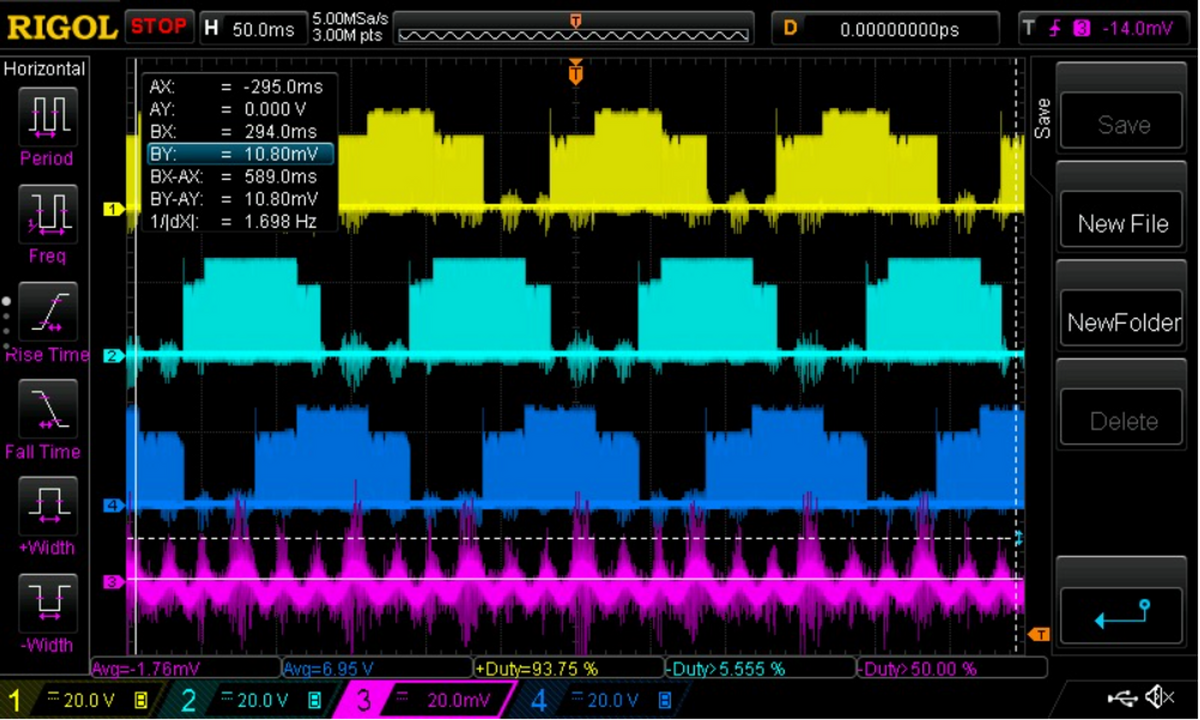Click the New File menu button
1200x720 pixels.
point(1123,224)
